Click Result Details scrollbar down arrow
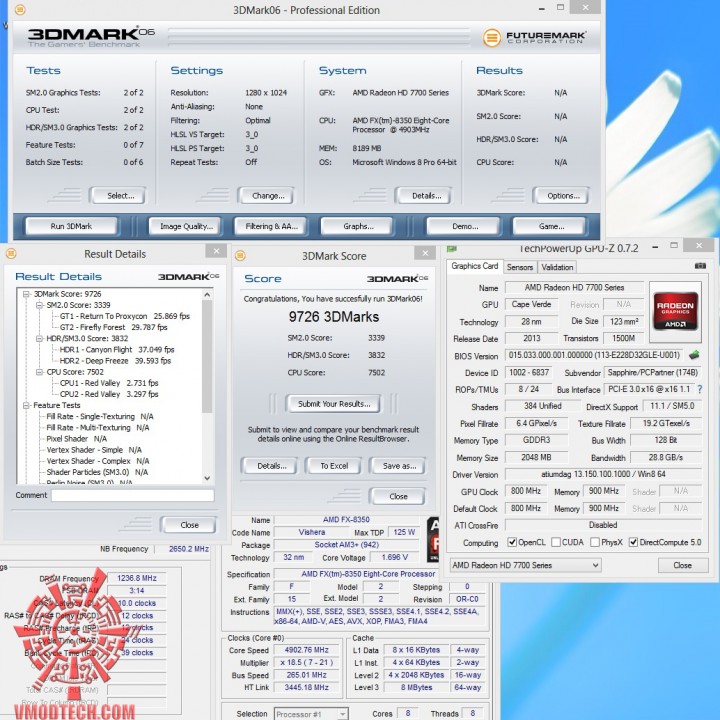Image resolution: width=720 pixels, height=720 pixels. (207, 478)
